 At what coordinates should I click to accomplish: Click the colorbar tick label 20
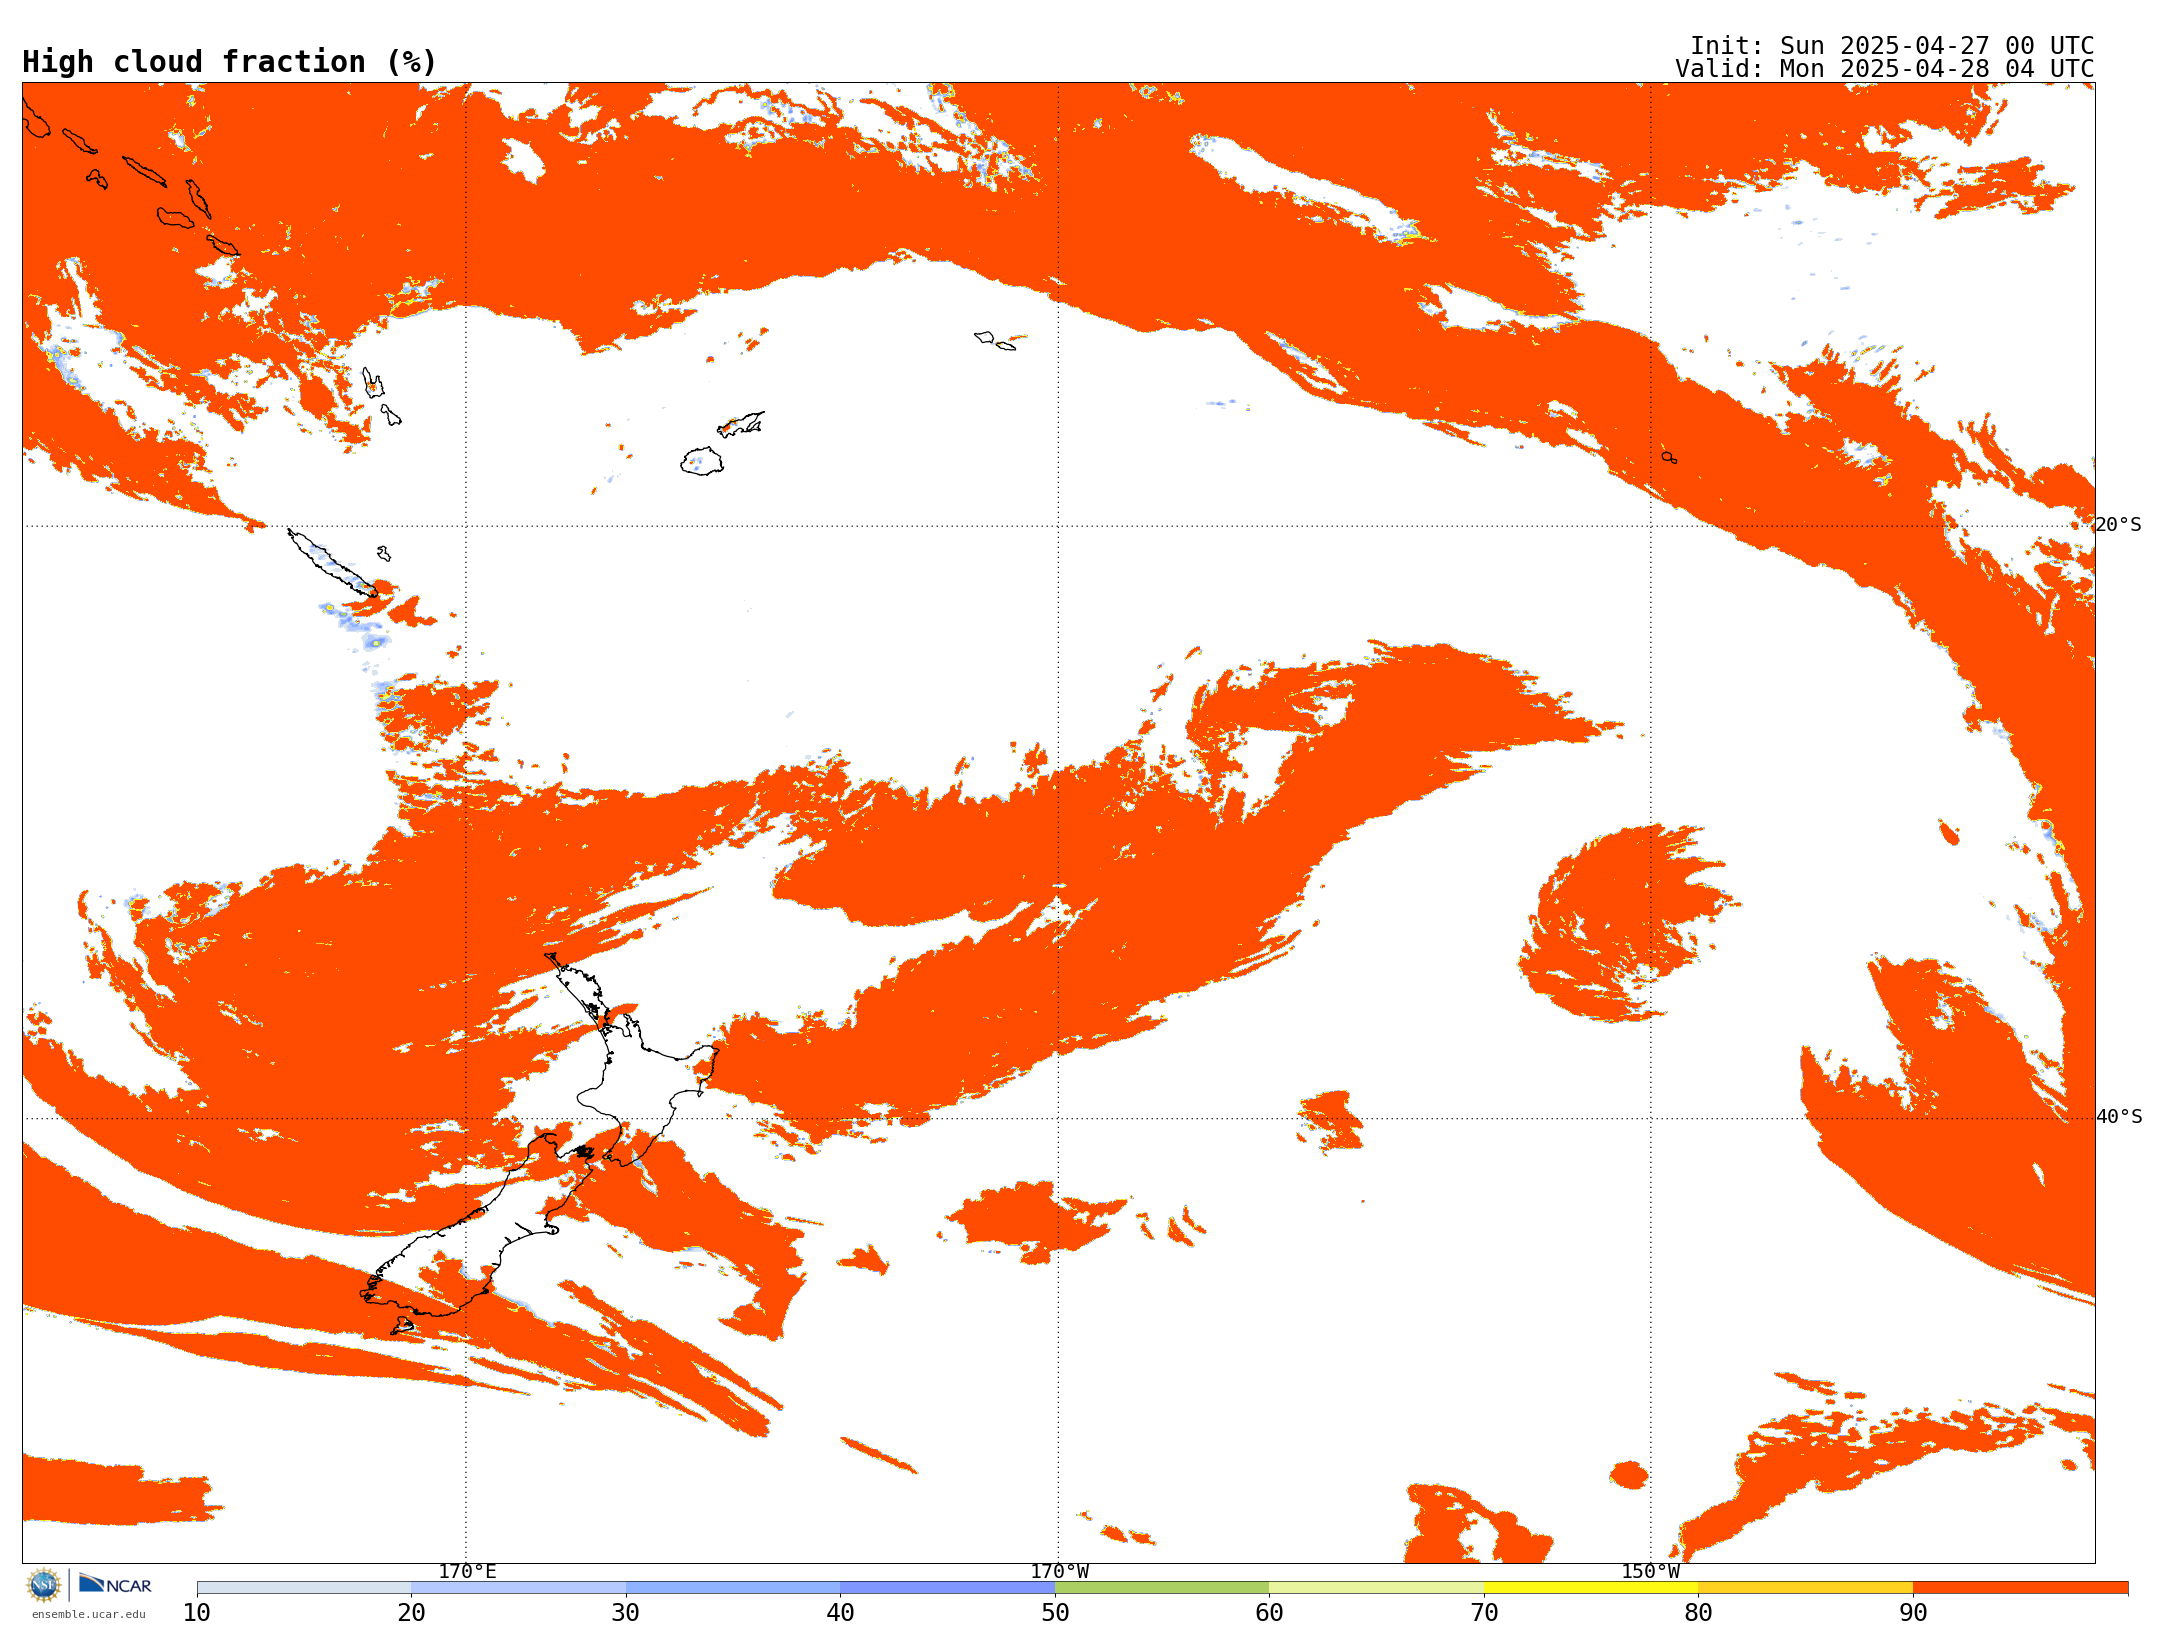pyautogui.click(x=411, y=1612)
